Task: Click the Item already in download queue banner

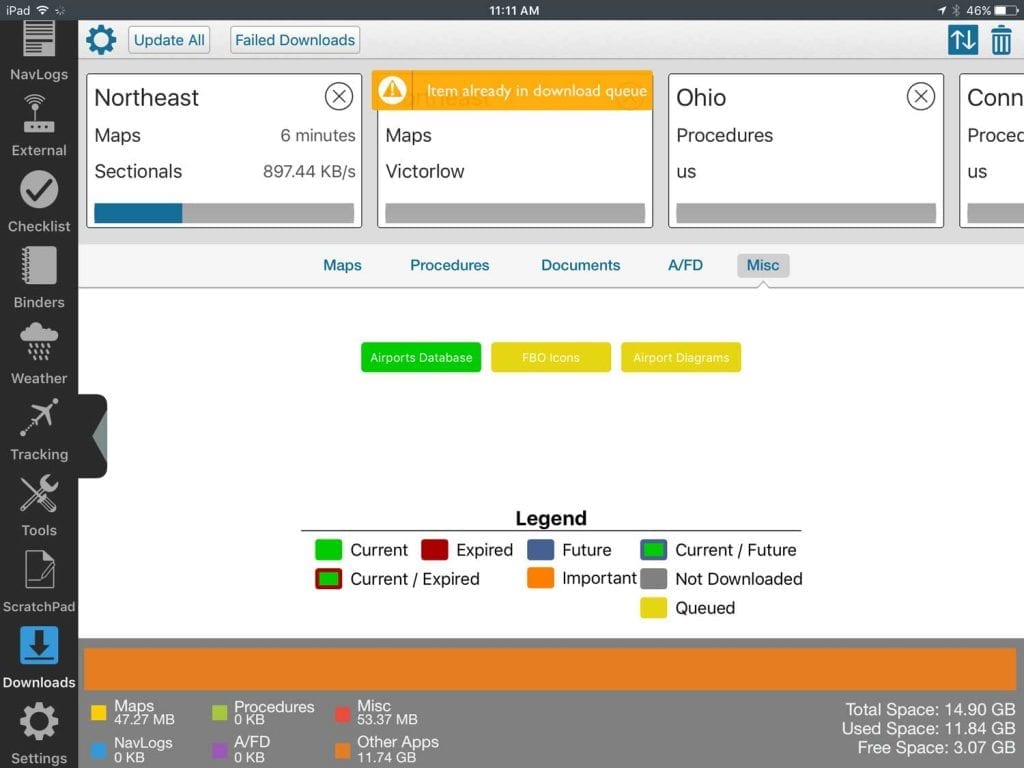Action: click(x=513, y=90)
